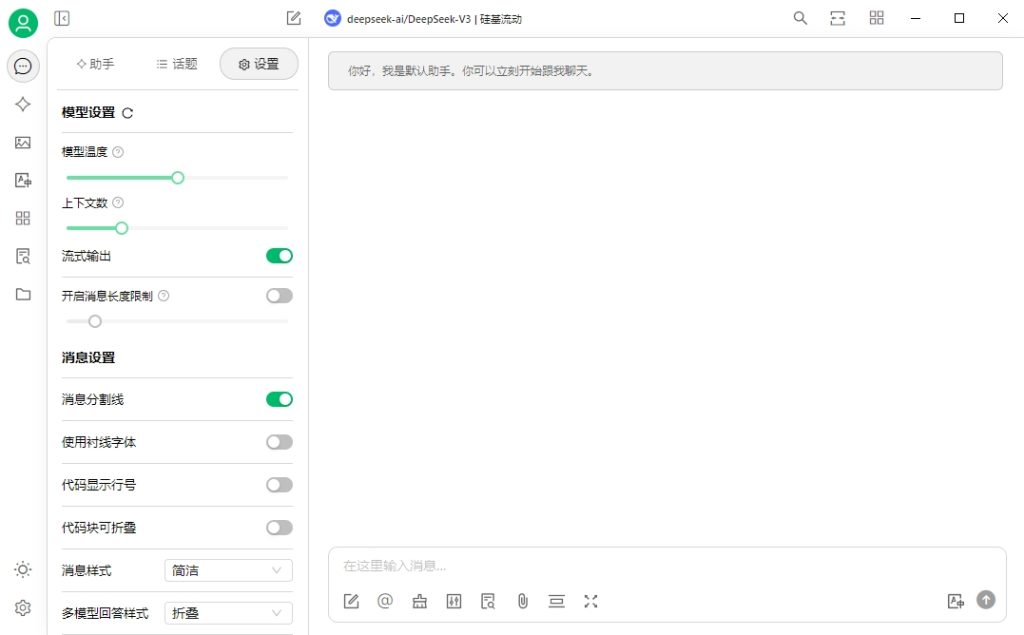
Task: Click the default assistant greeting message
Action: (x=665, y=71)
